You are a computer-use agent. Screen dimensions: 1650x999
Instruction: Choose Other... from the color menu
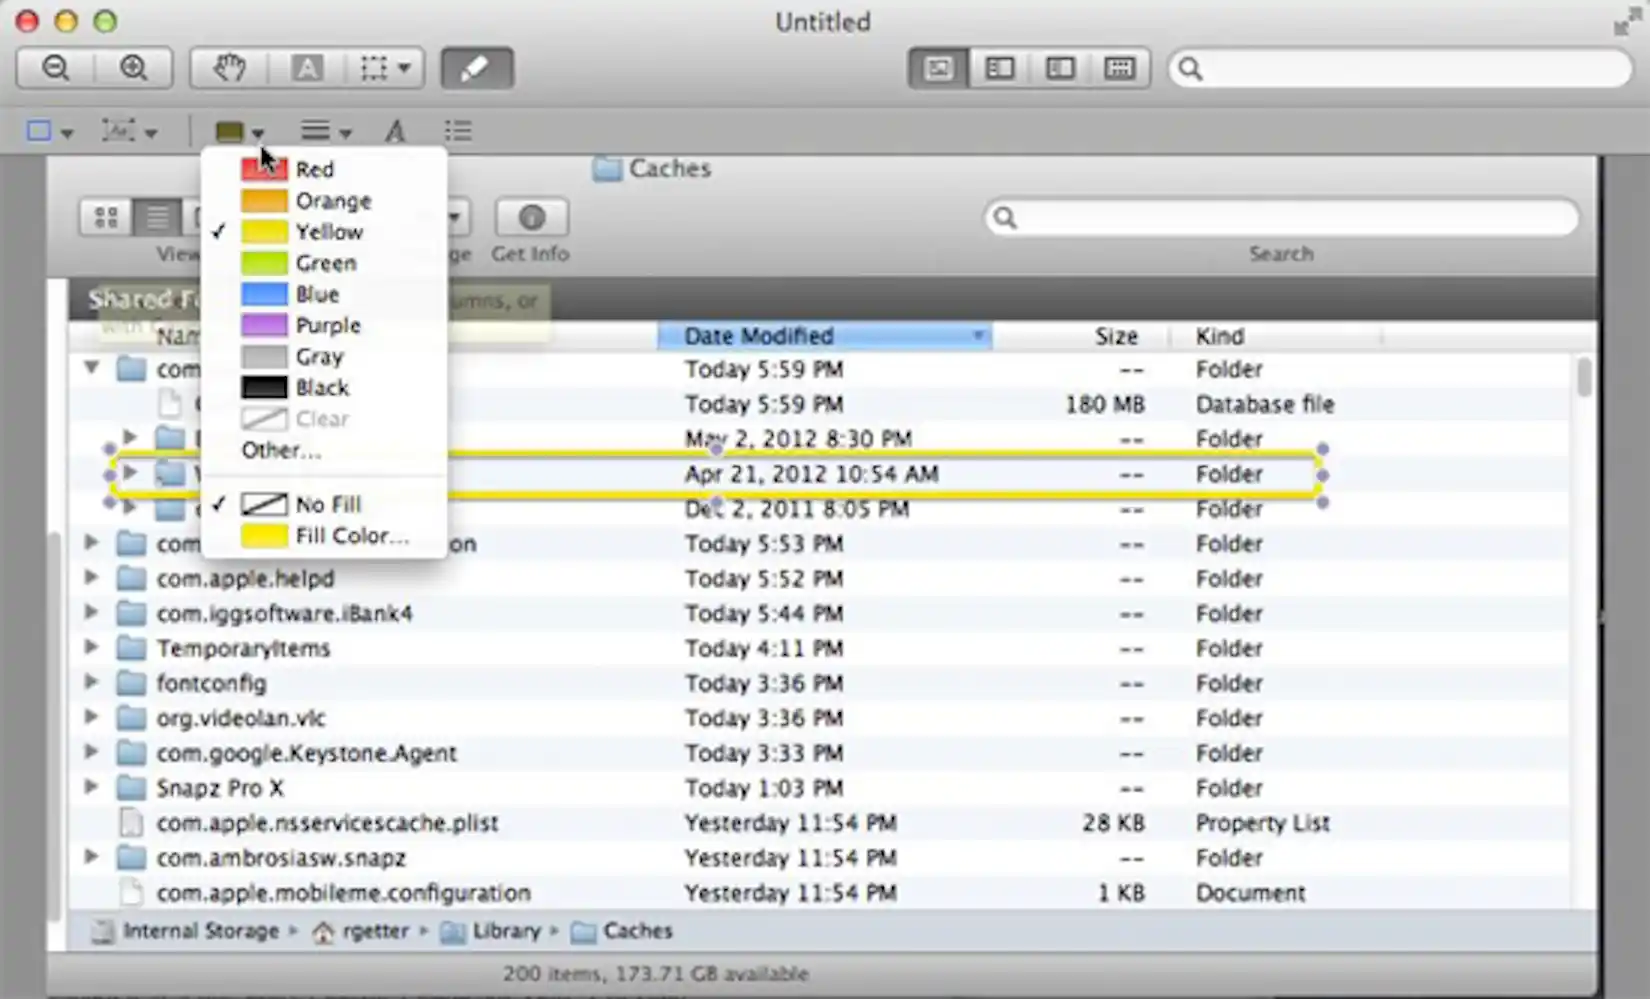[281, 450]
